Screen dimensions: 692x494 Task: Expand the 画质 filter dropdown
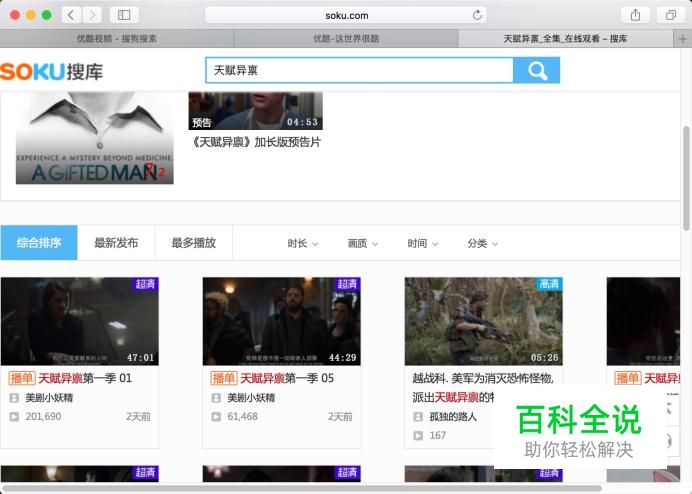[363, 243]
